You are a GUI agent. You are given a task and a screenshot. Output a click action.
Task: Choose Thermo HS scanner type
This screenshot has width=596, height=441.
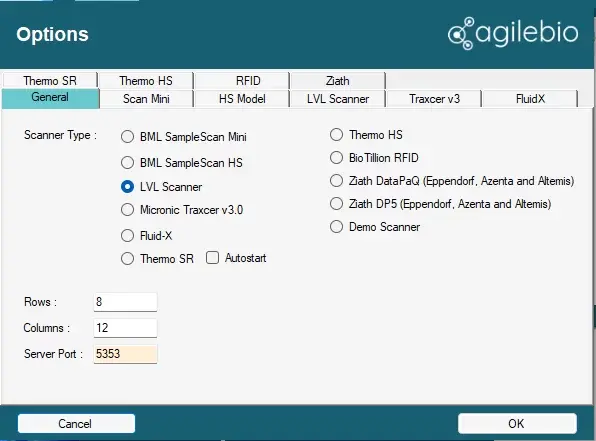(x=336, y=135)
